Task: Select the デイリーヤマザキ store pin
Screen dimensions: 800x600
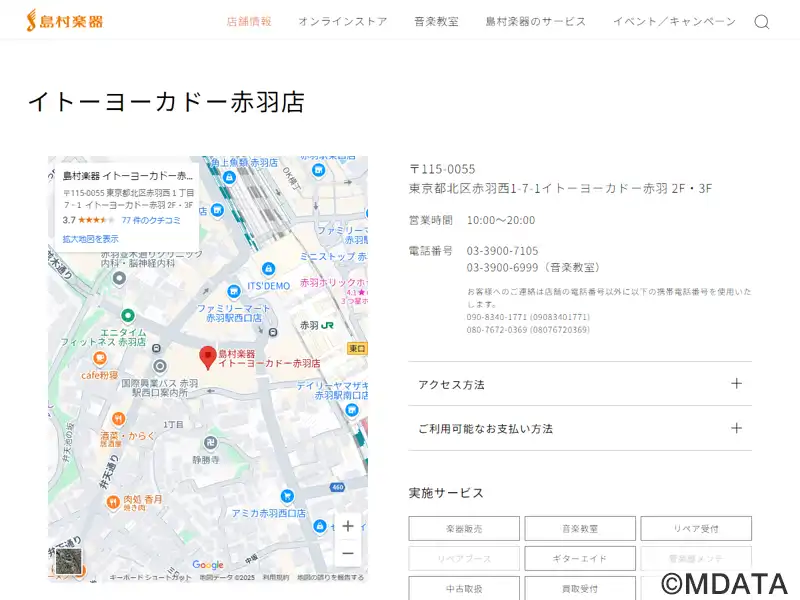Action: pos(352,410)
